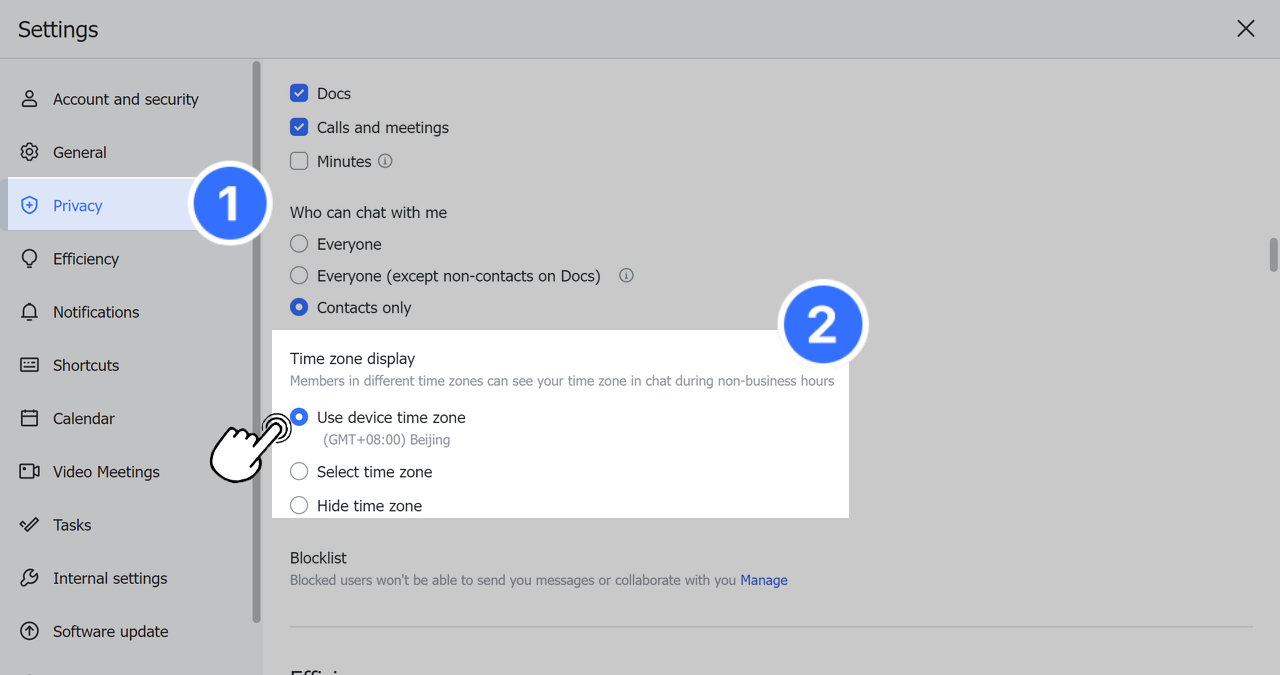Click the Tasks checkmark icon
The image size is (1280, 675).
(30, 525)
